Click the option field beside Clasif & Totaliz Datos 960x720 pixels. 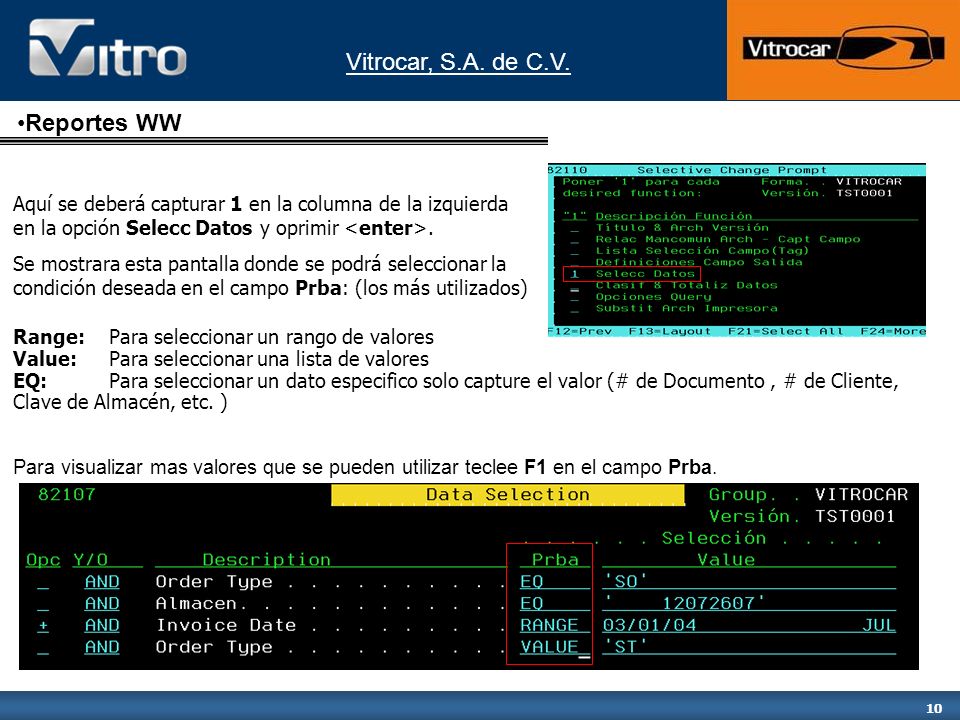(x=574, y=286)
